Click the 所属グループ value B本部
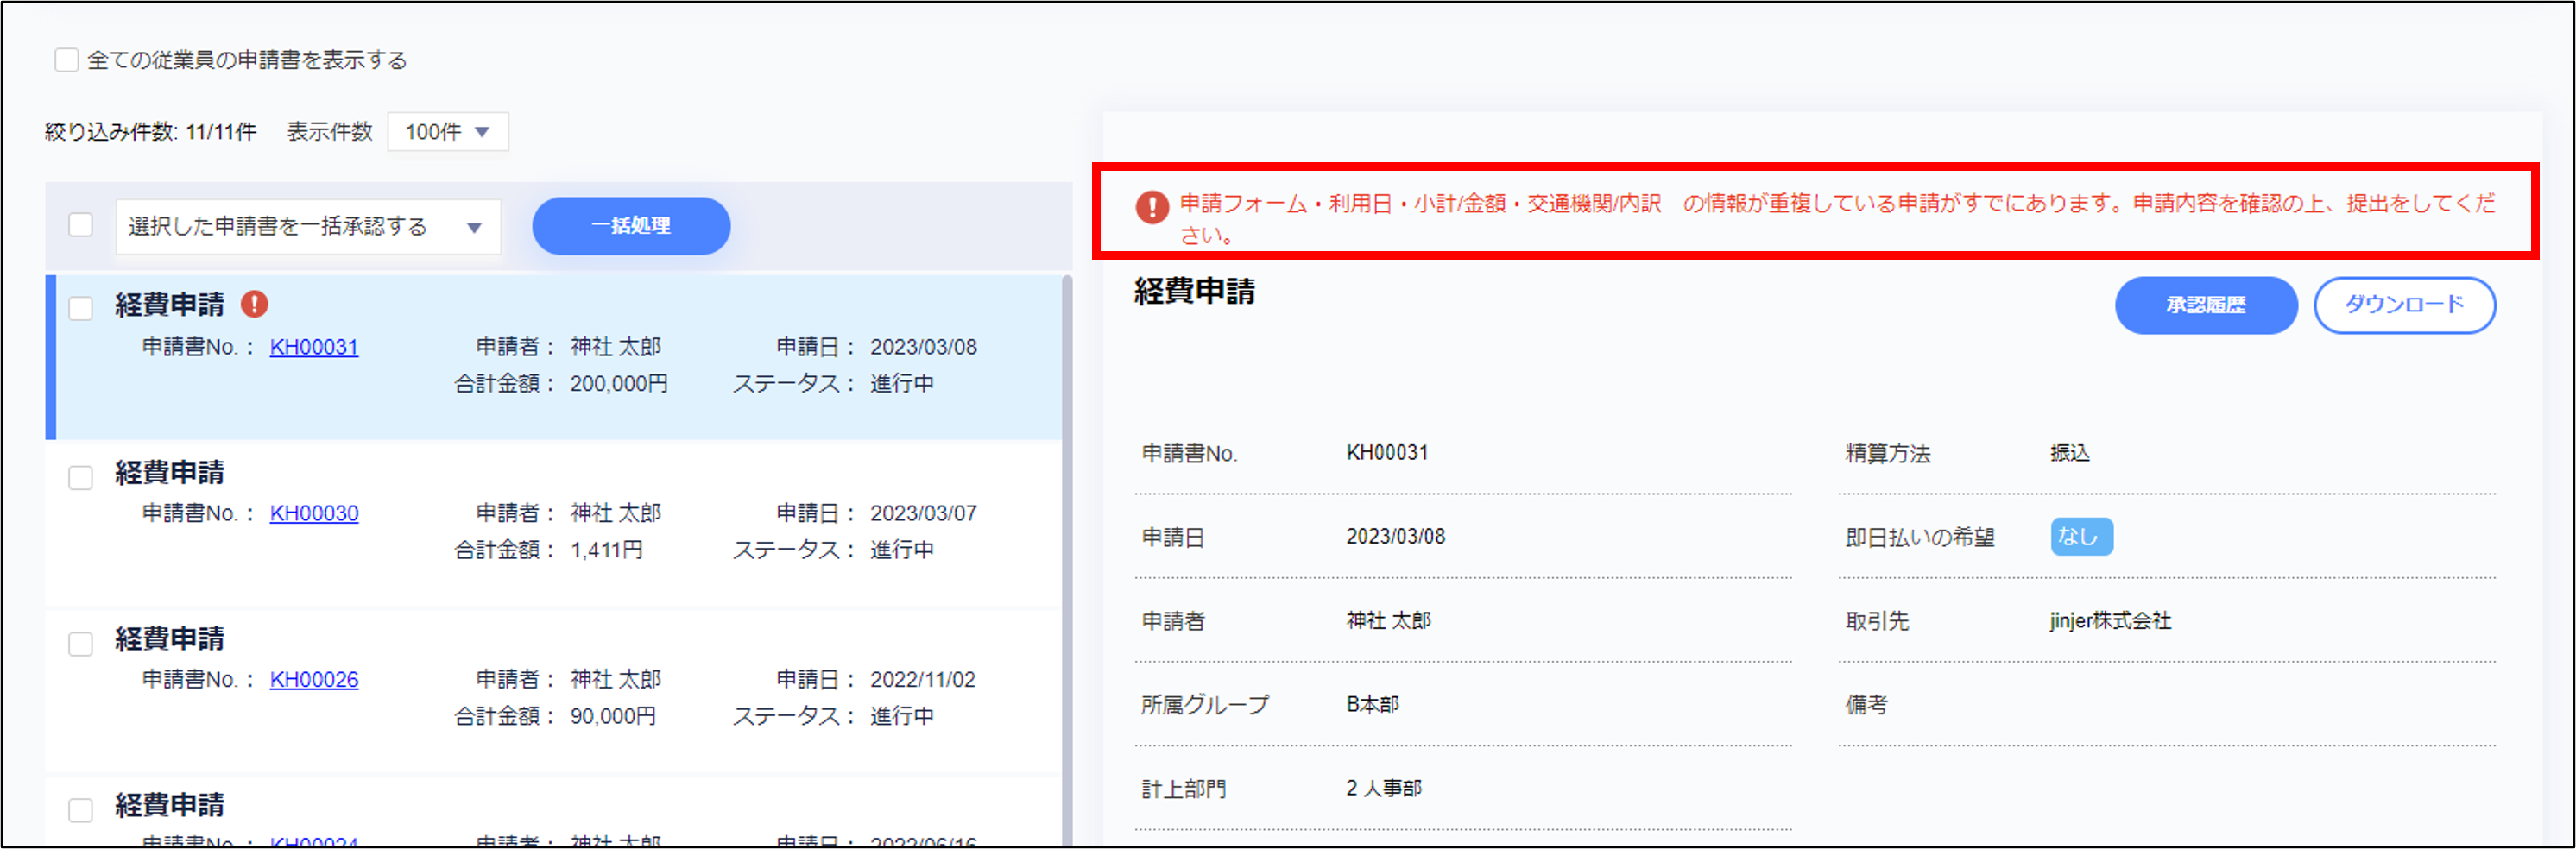2576x849 pixels. pyautogui.click(x=1372, y=705)
